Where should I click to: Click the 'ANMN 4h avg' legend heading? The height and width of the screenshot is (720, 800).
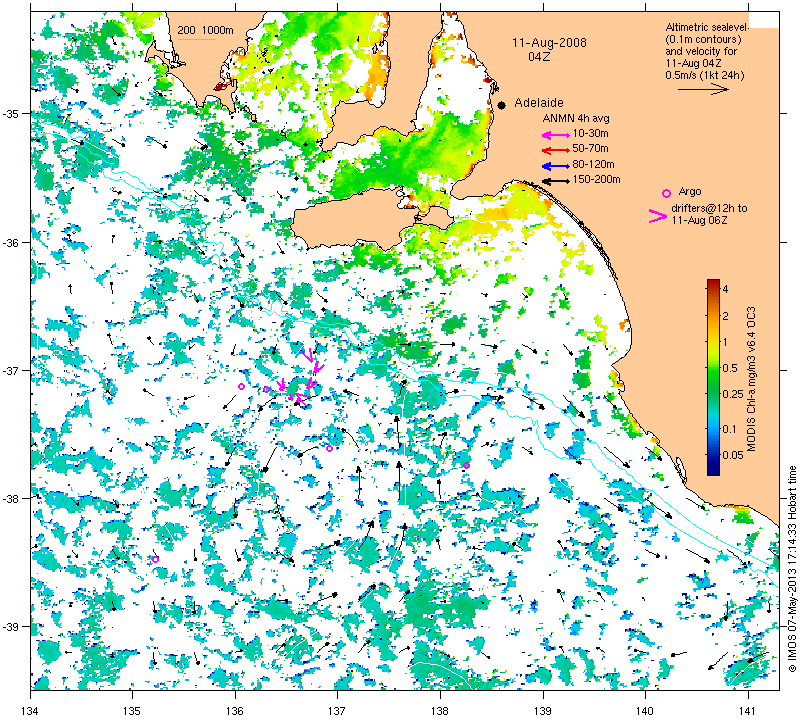click(576, 118)
